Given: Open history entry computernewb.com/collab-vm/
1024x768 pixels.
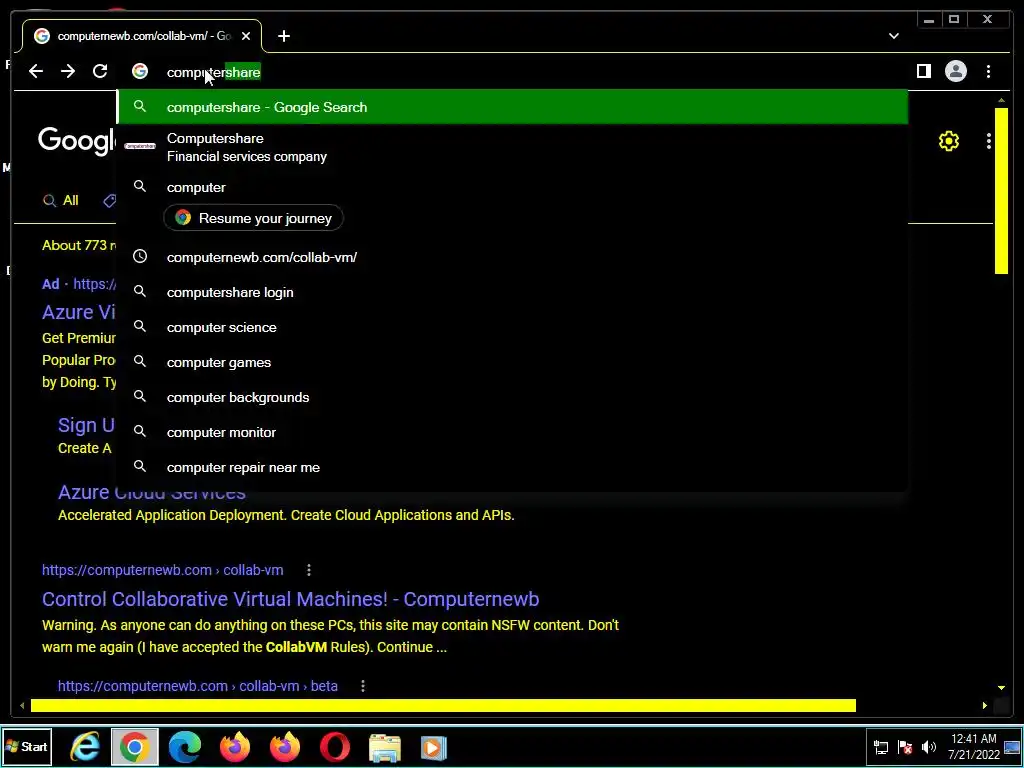Looking at the screenshot, I should 513,257.
